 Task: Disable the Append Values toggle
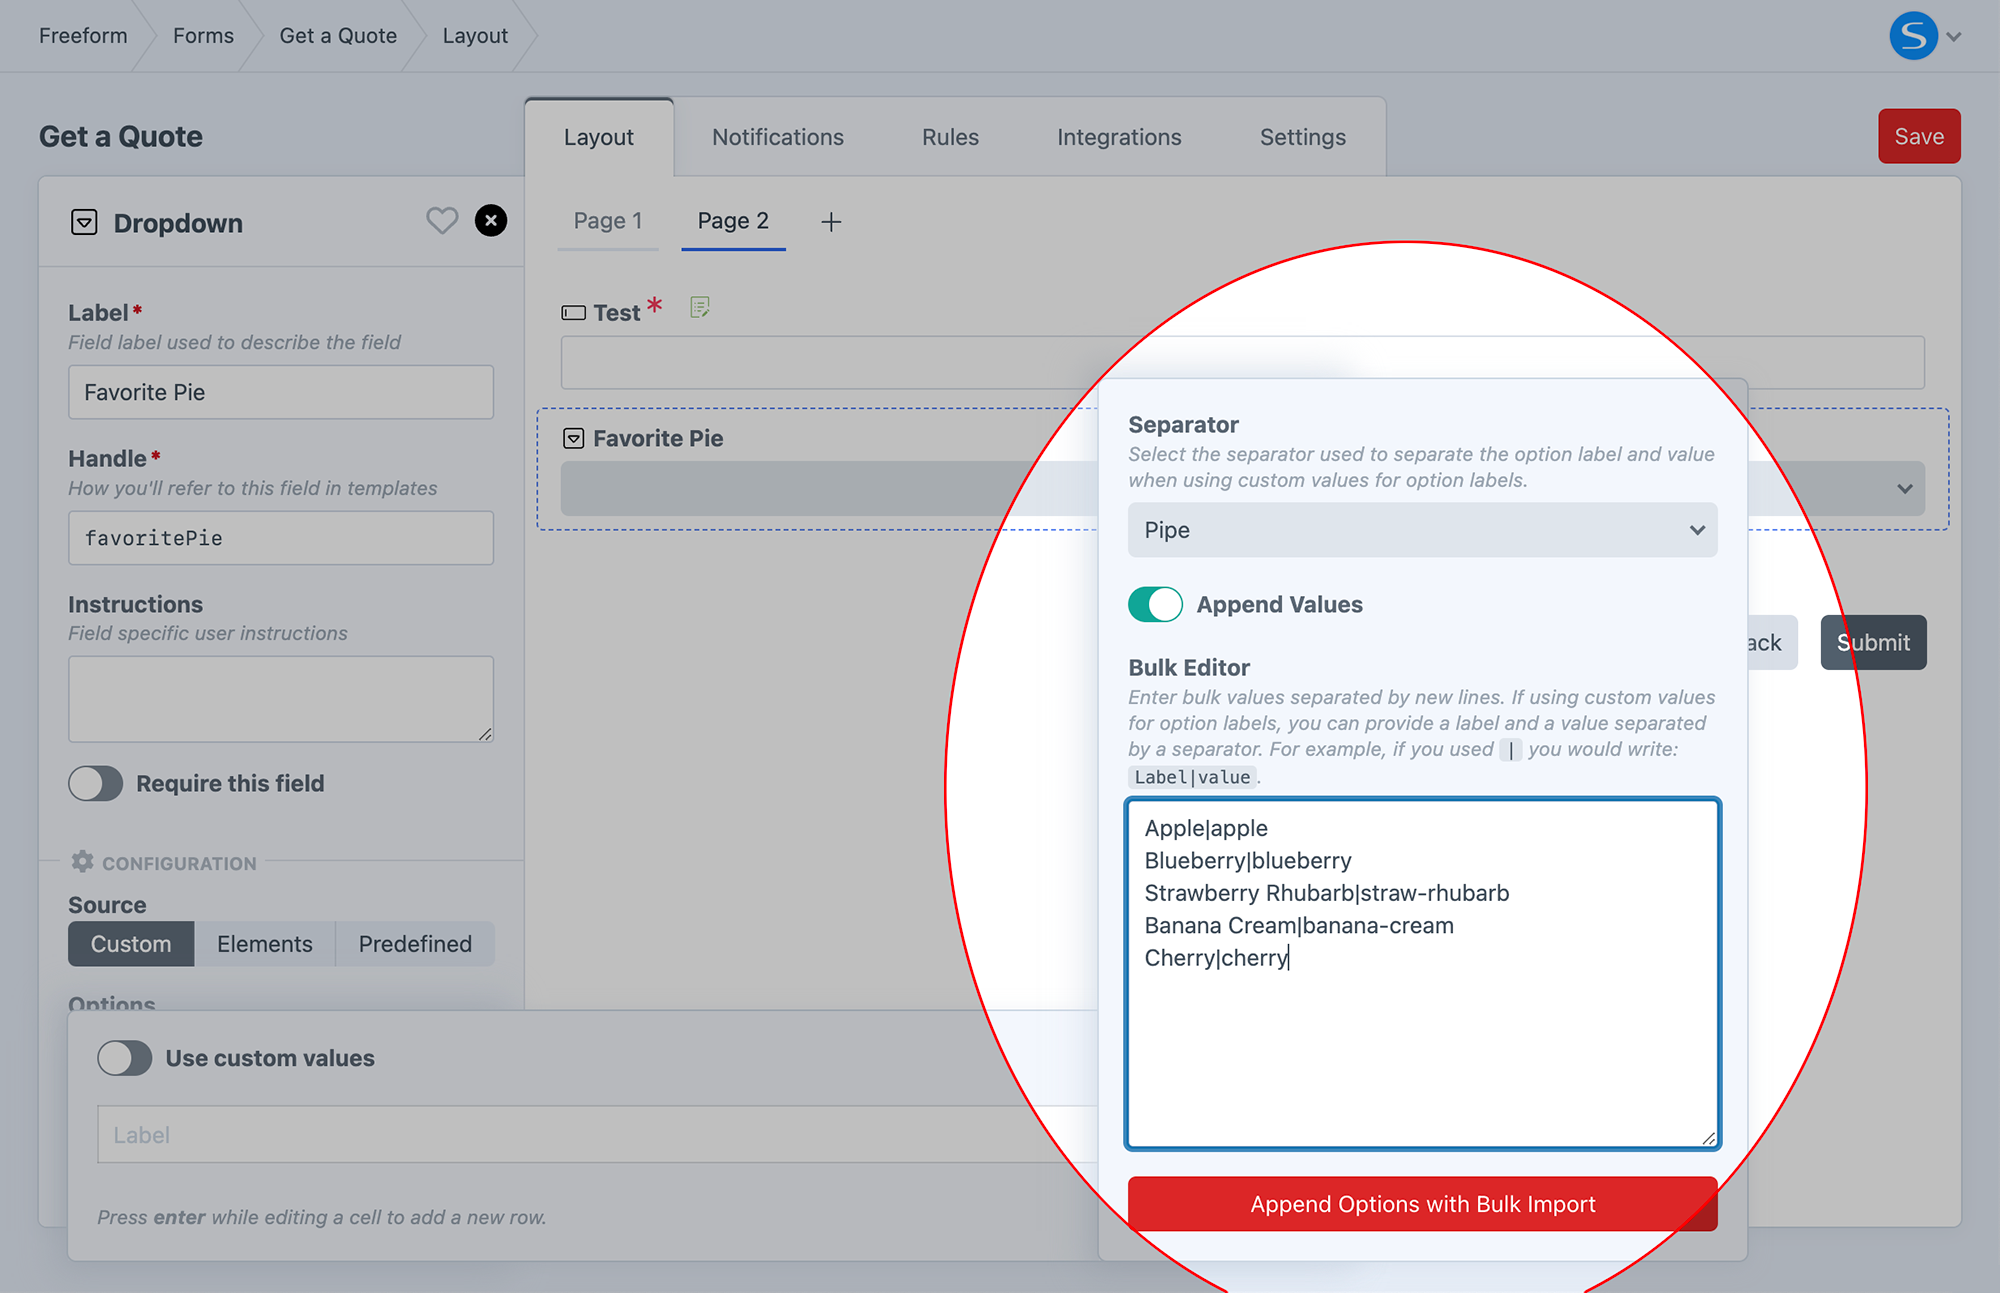[1155, 604]
